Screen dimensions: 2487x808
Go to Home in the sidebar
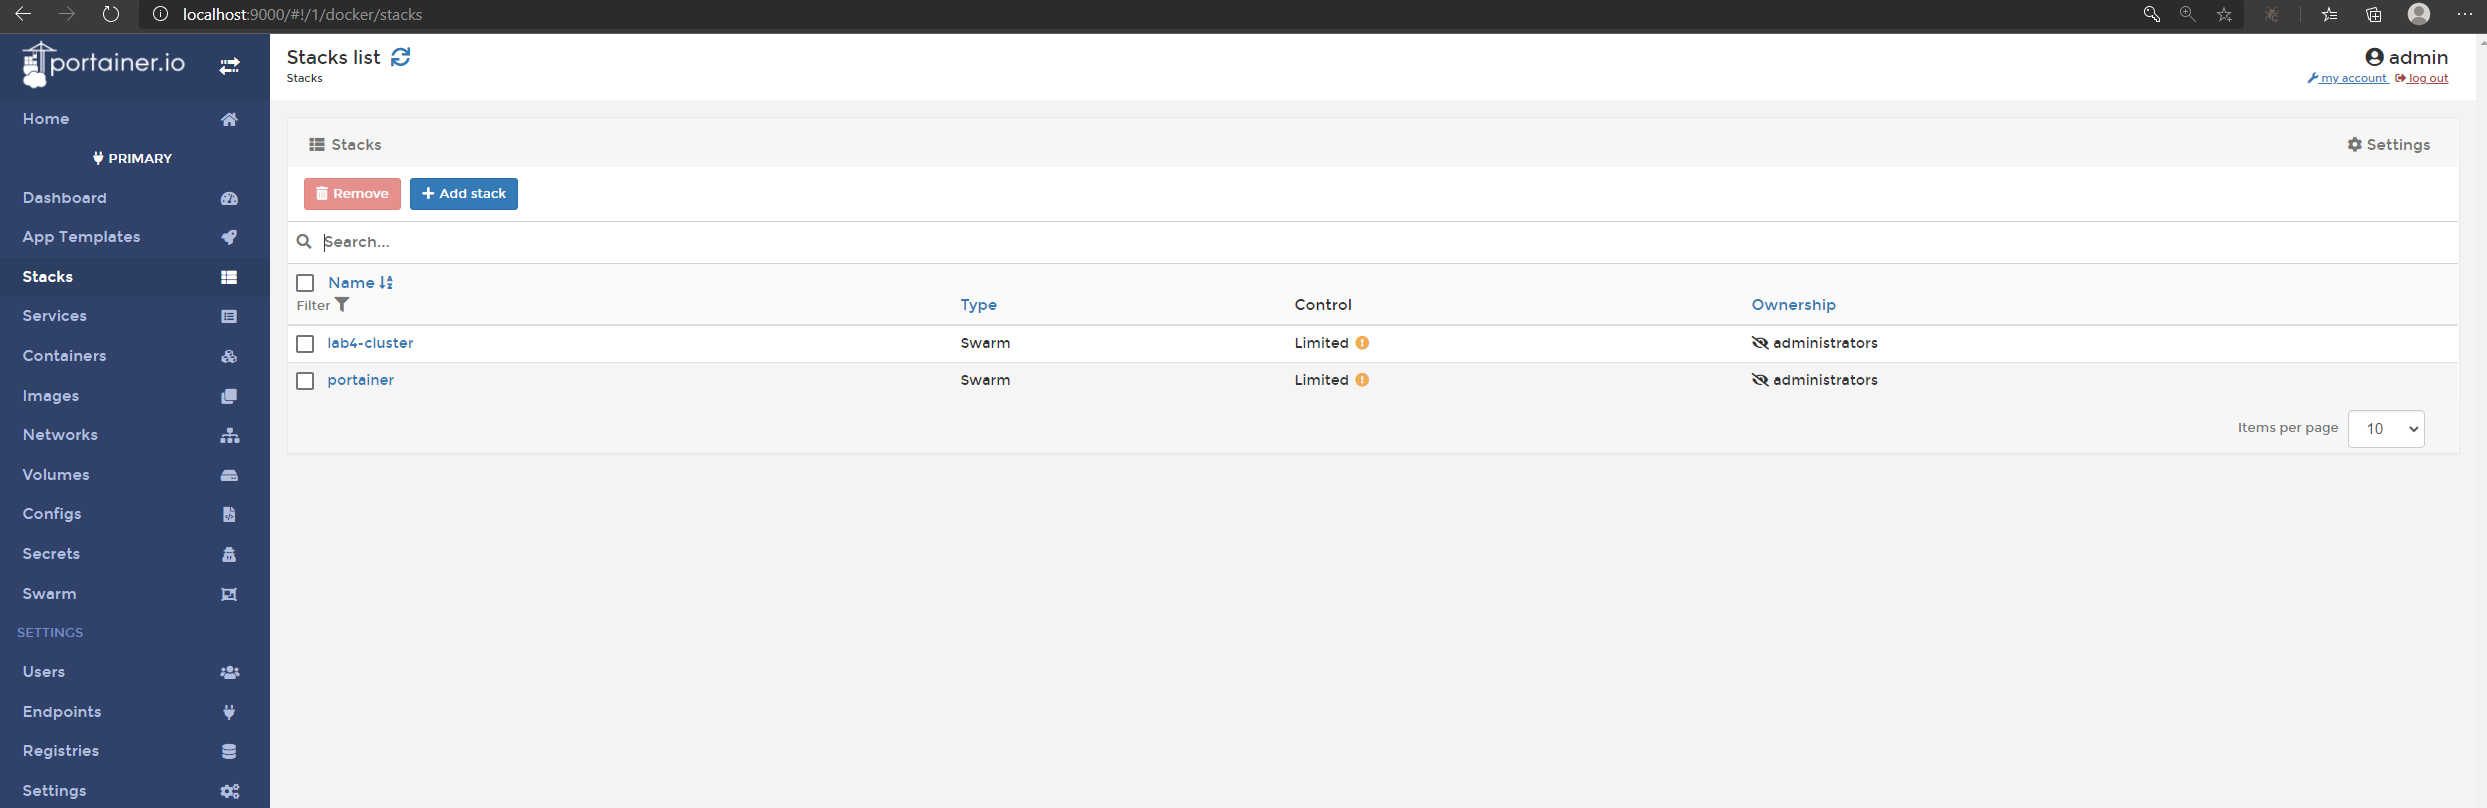click(46, 119)
